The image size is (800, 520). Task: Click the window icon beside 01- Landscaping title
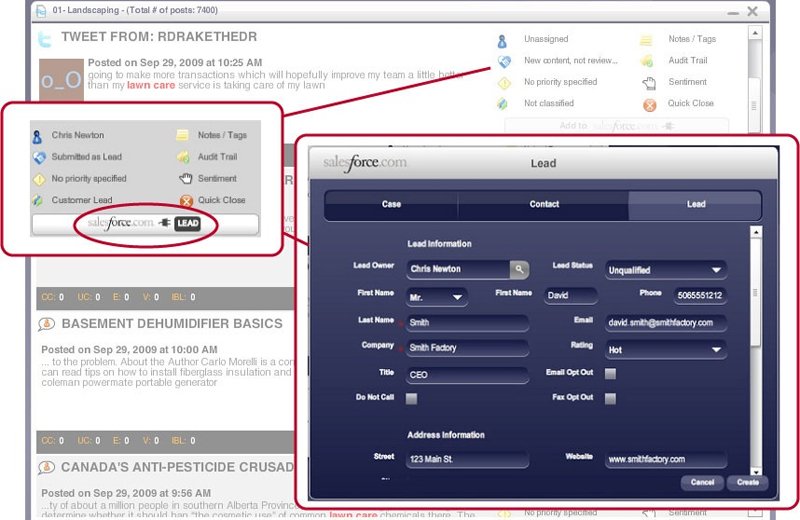pos(41,11)
